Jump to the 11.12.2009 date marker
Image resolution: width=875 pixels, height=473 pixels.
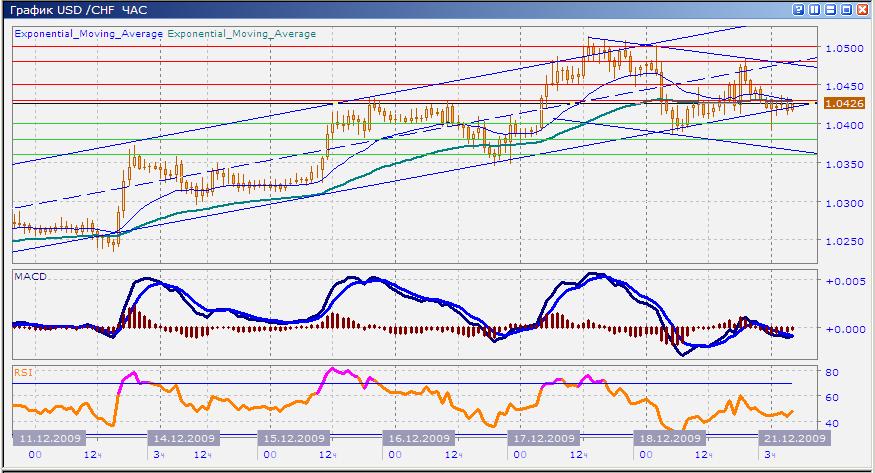coord(49,438)
